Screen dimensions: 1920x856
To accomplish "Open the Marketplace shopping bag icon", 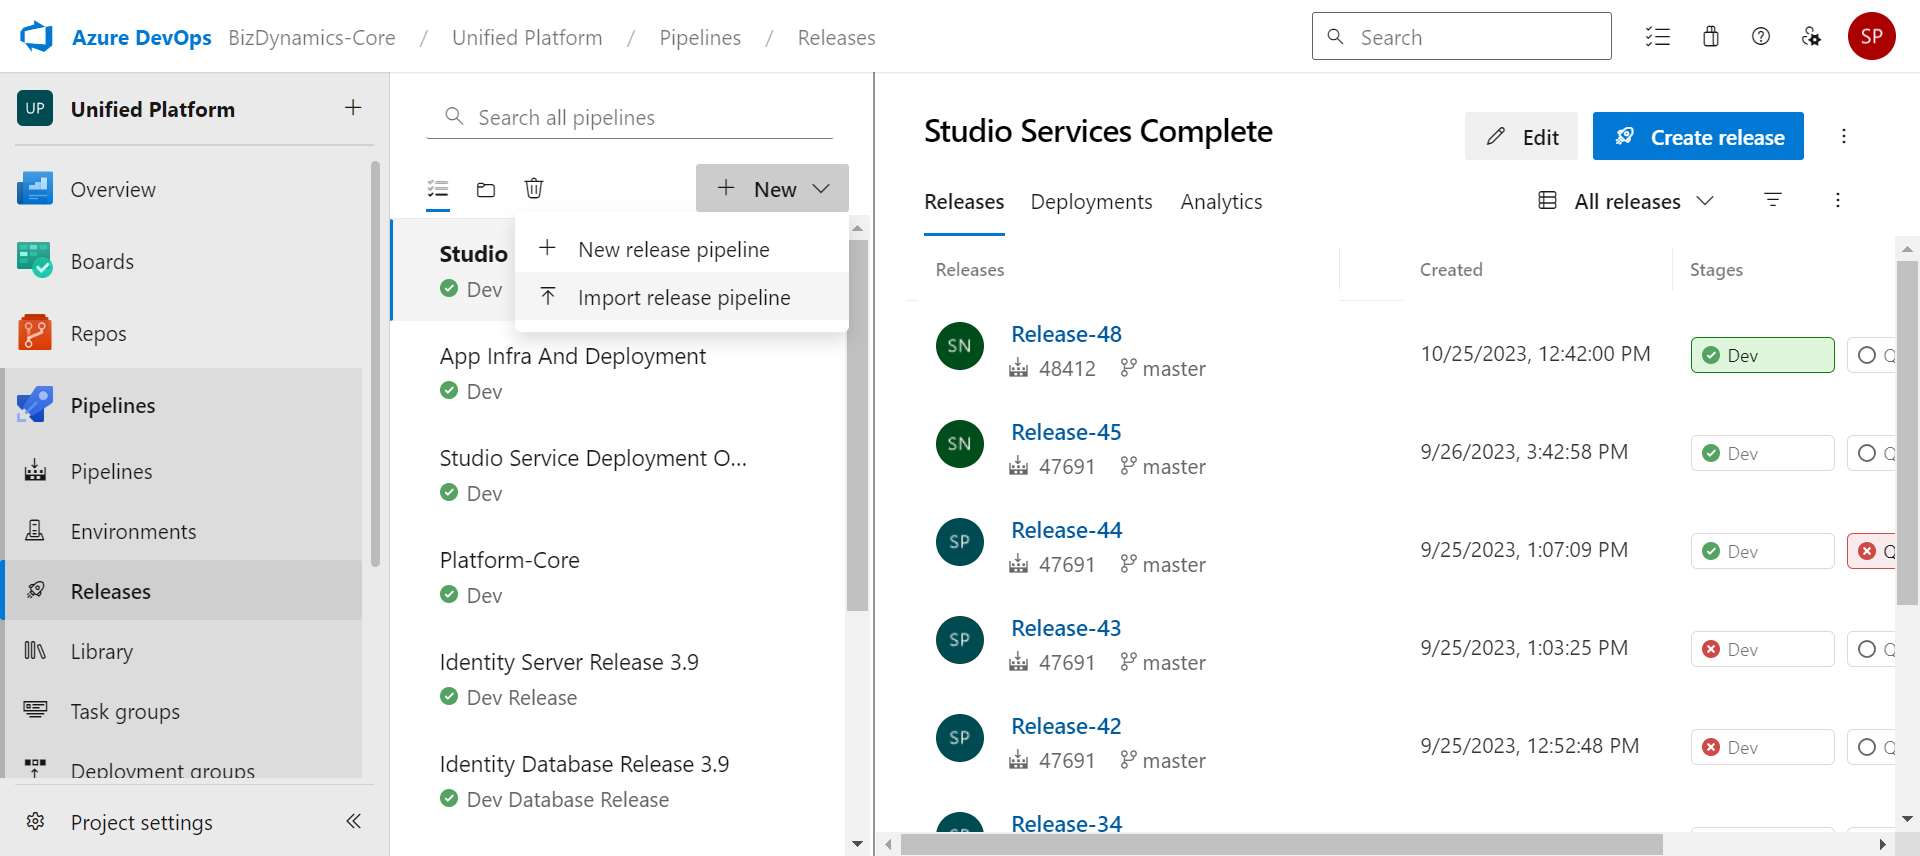I will [1711, 37].
